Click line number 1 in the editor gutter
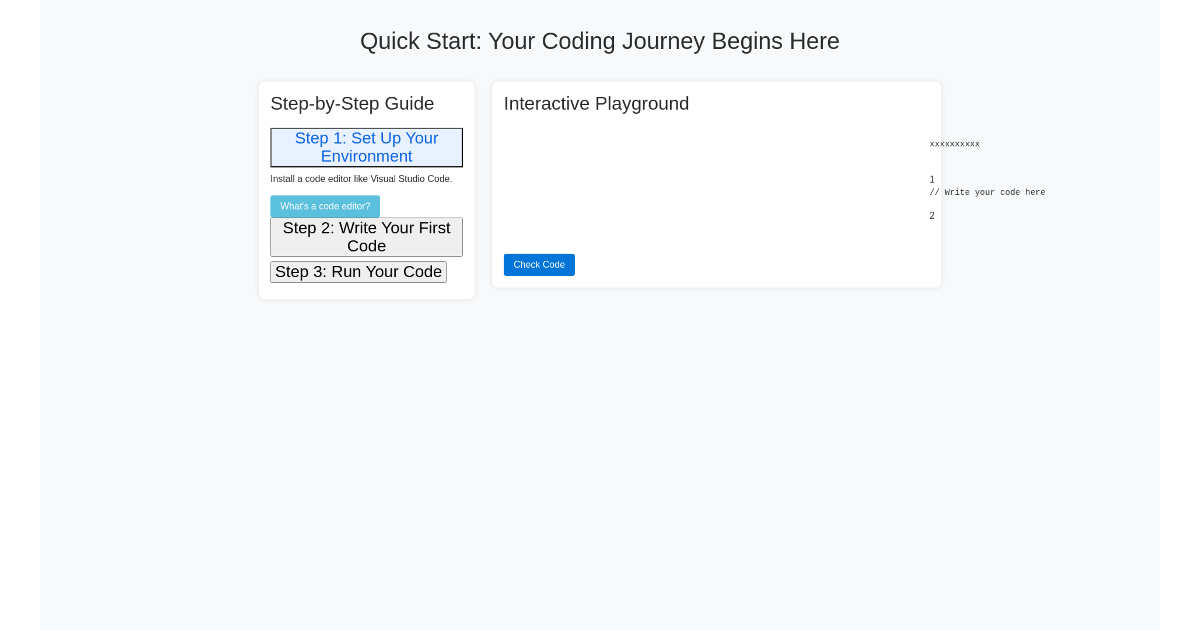Screen dimensions: 1200x630 coord(931,179)
